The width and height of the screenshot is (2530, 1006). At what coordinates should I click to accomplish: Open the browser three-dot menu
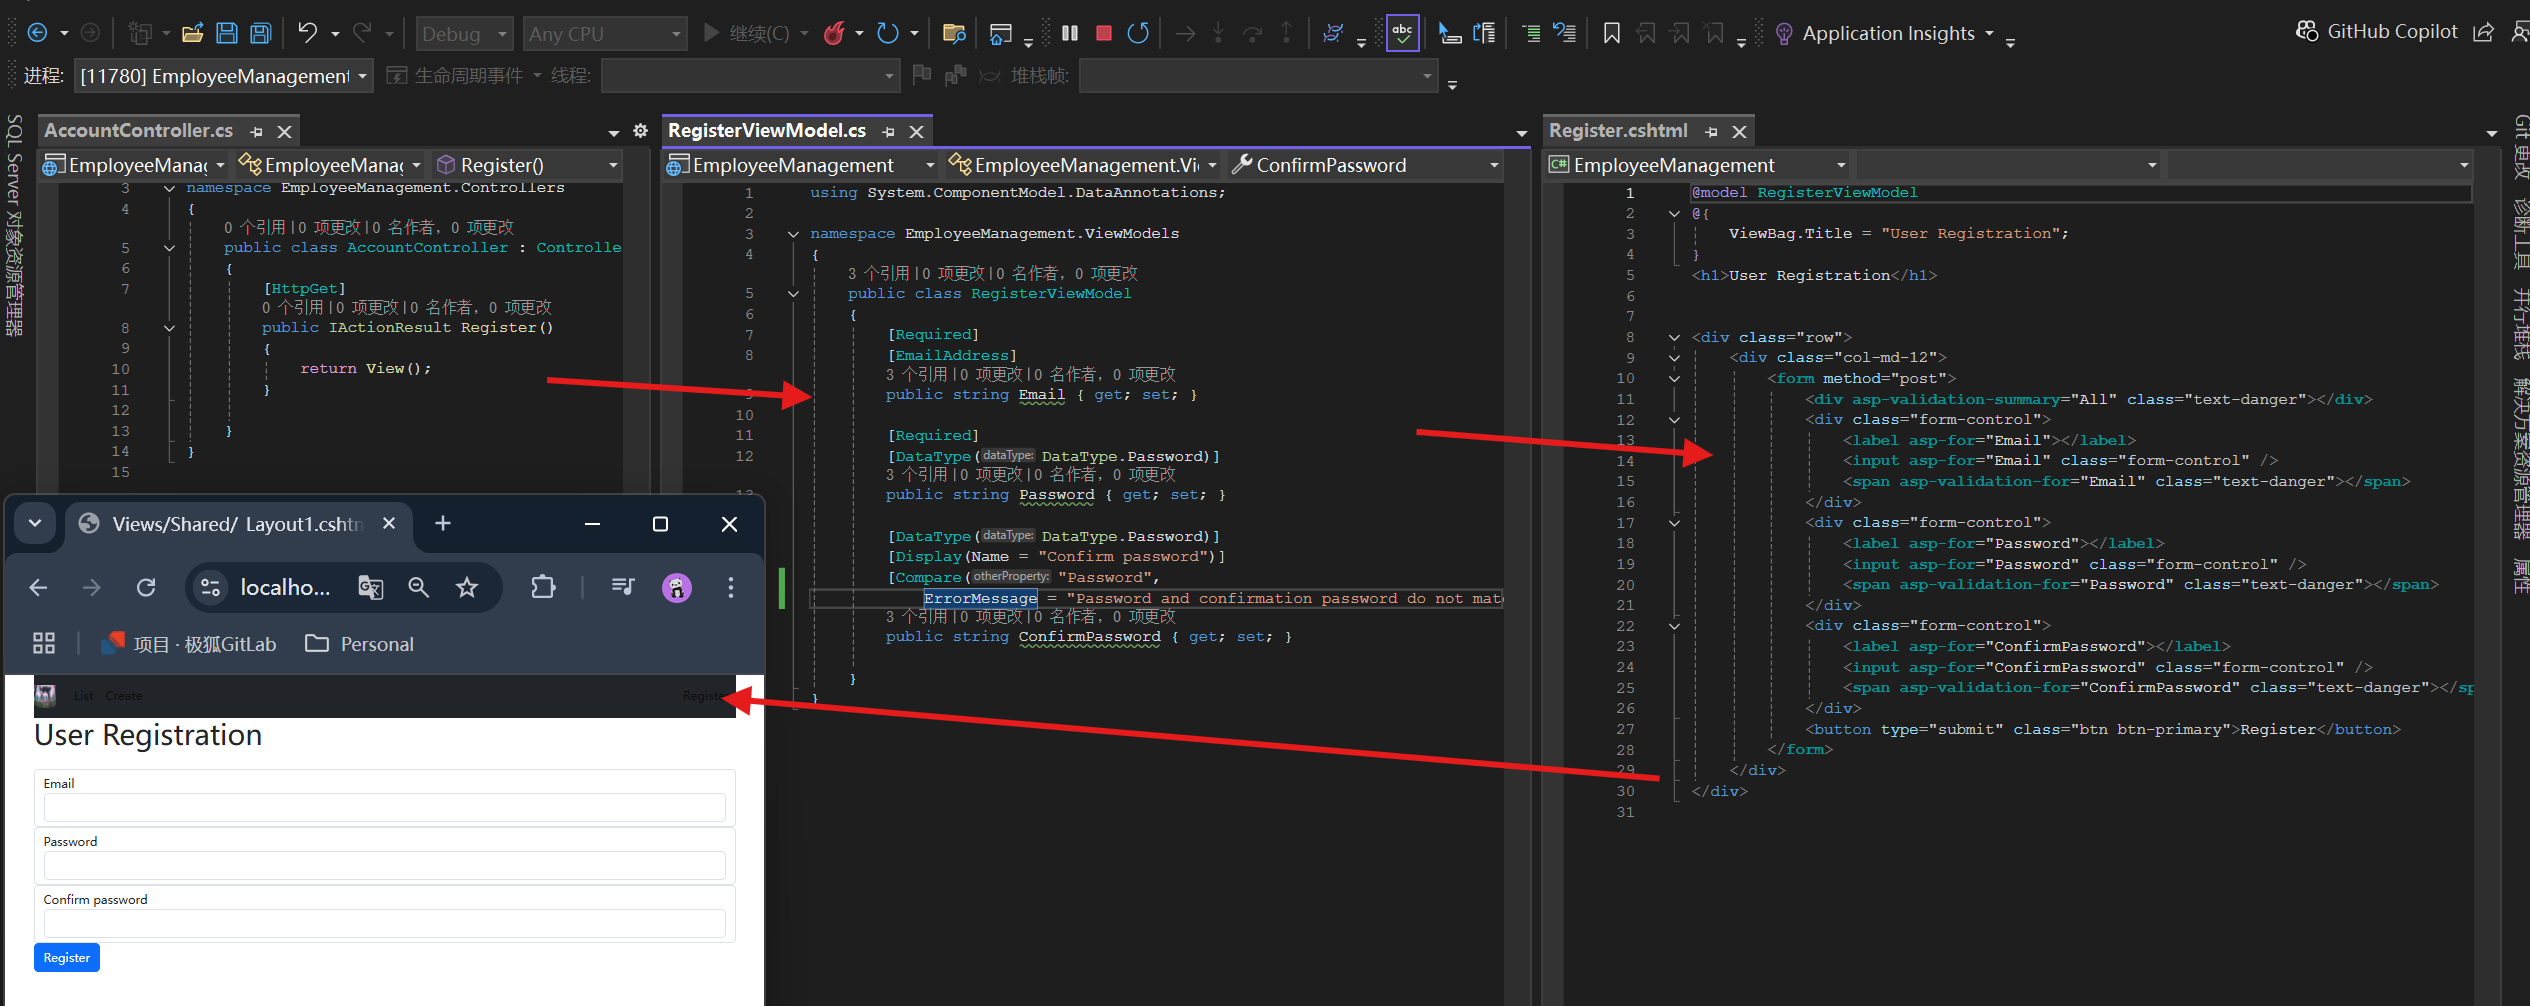pos(731,588)
